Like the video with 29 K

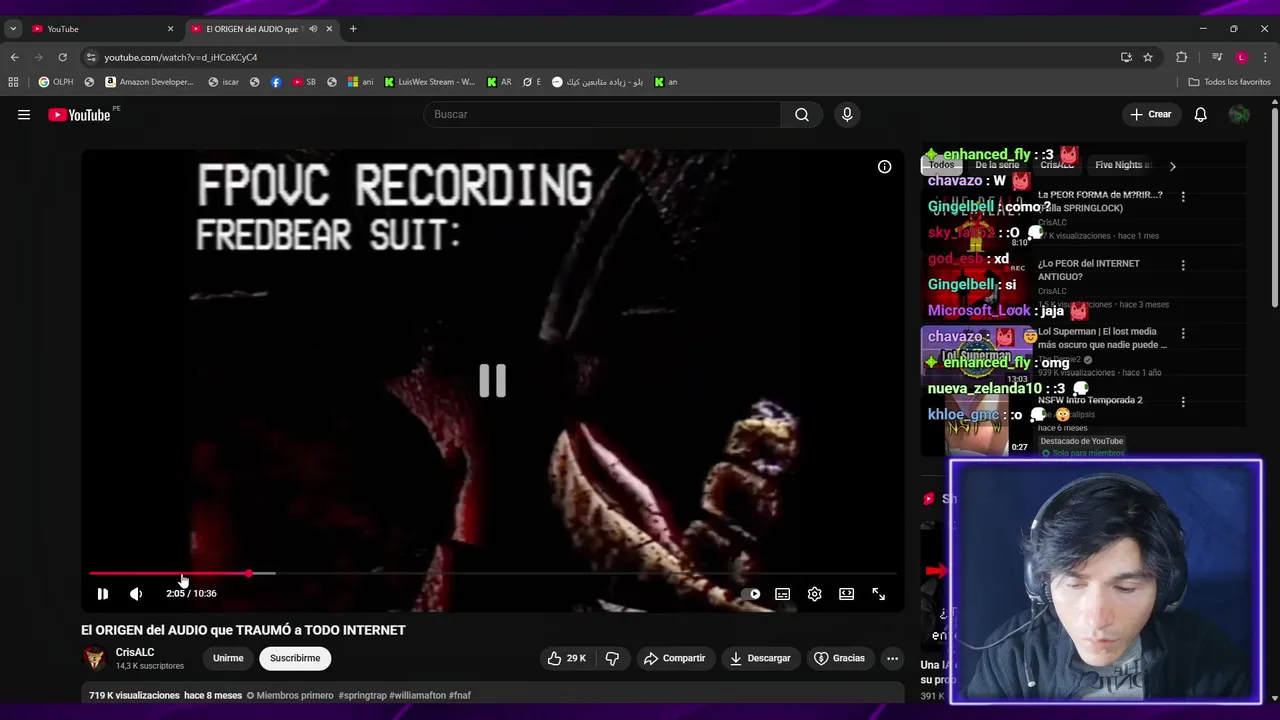(x=566, y=658)
